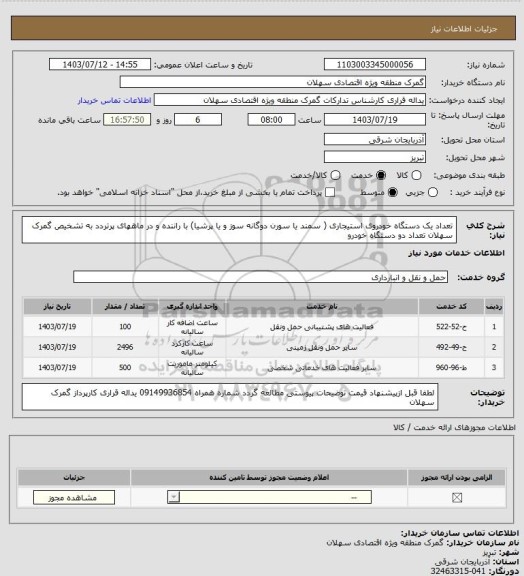Click the request creator field
This screenshot has height=576, width=524.
tap(290, 100)
